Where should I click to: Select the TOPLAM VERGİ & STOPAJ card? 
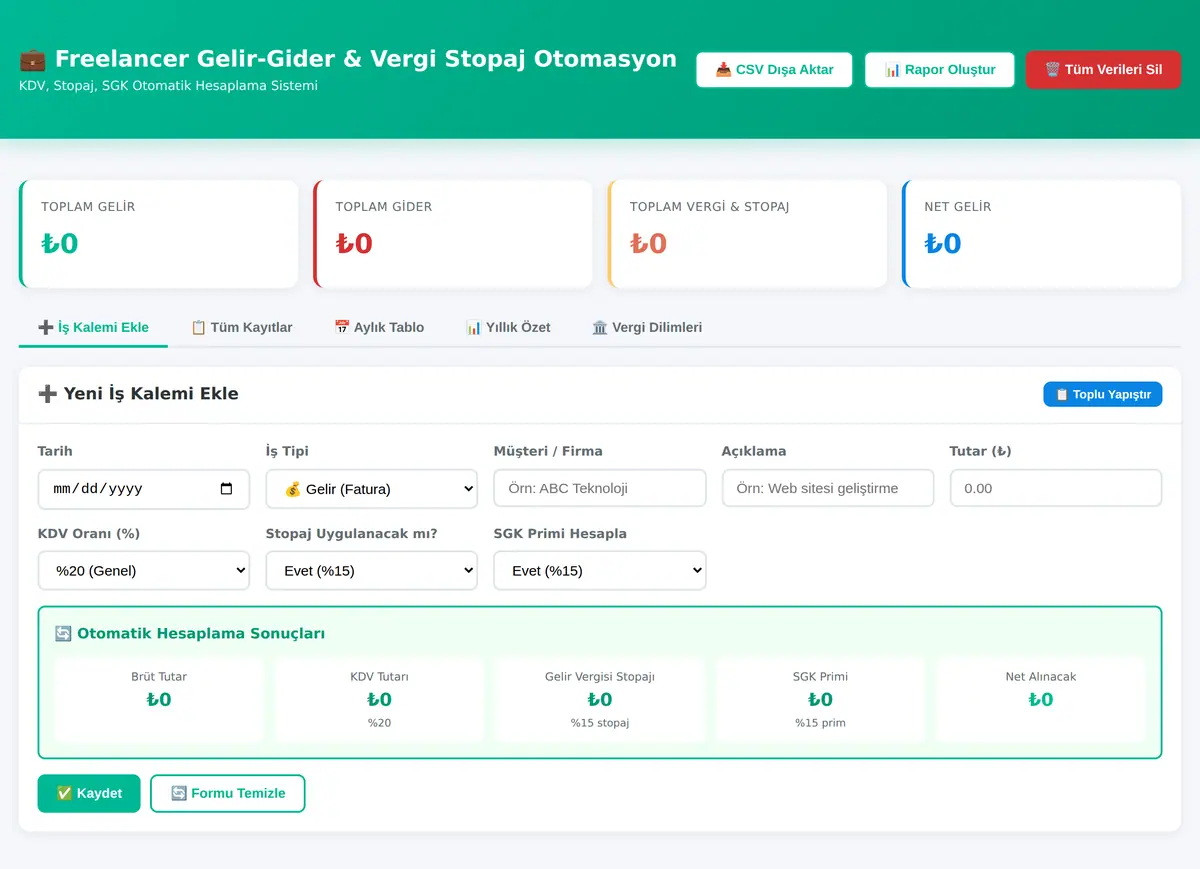[747, 234]
